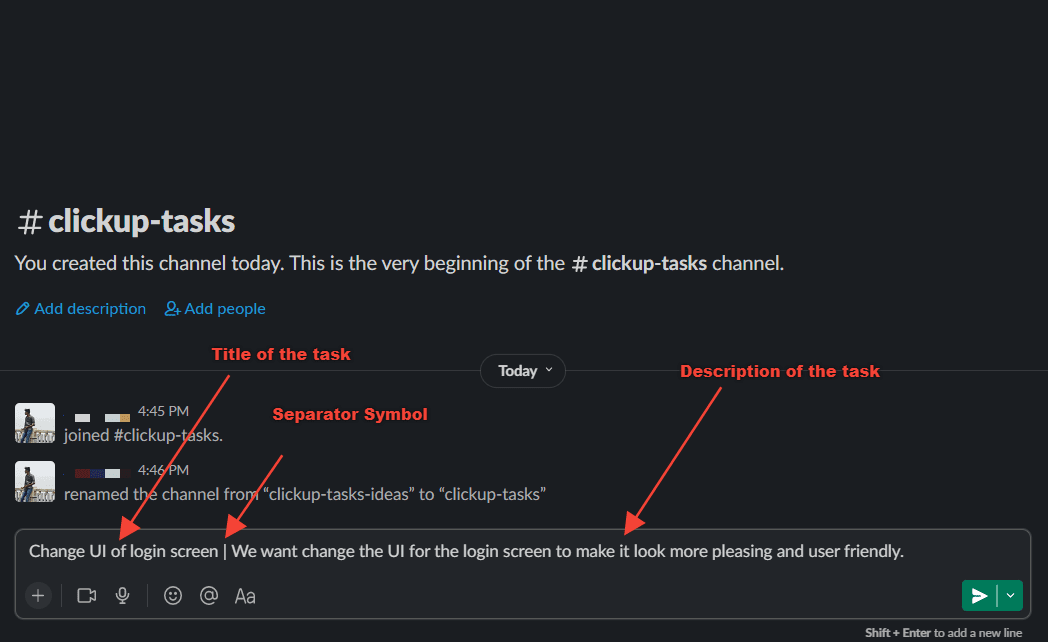
Task: Open the user avatar at 4:45 PM
Action: tap(35, 423)
